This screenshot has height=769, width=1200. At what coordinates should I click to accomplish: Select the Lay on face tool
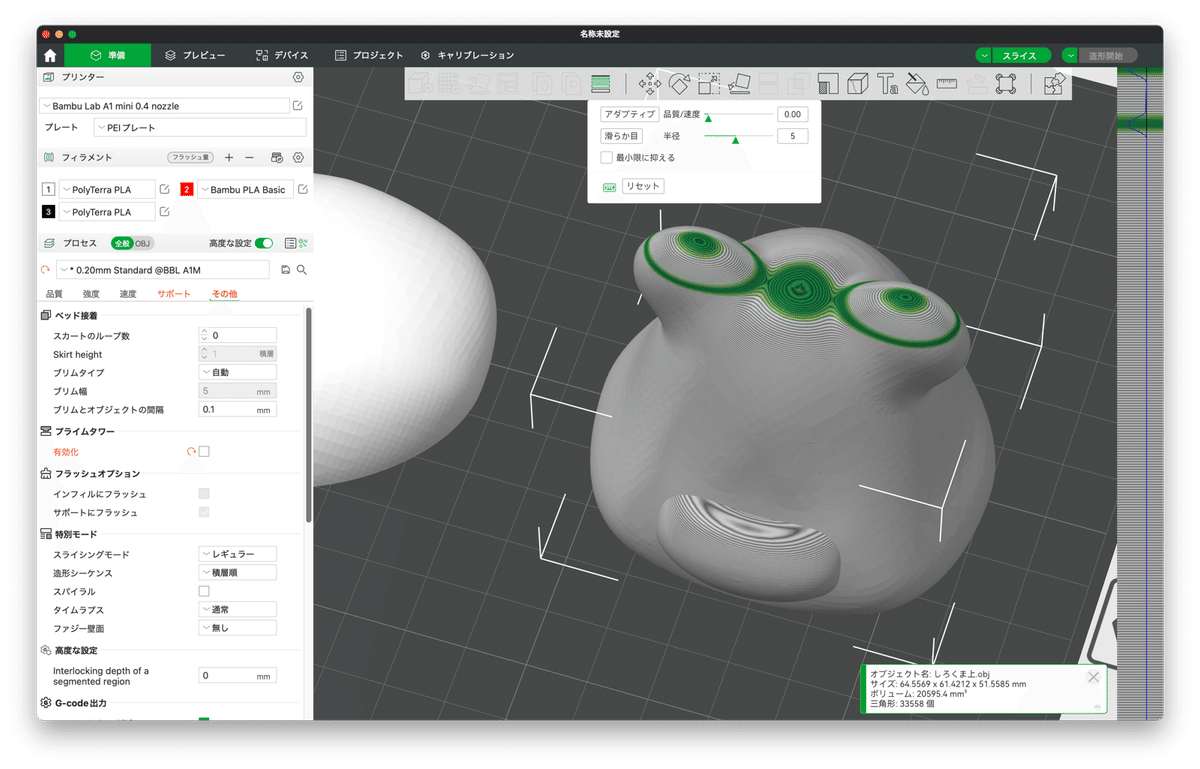(x=739, y=84)
